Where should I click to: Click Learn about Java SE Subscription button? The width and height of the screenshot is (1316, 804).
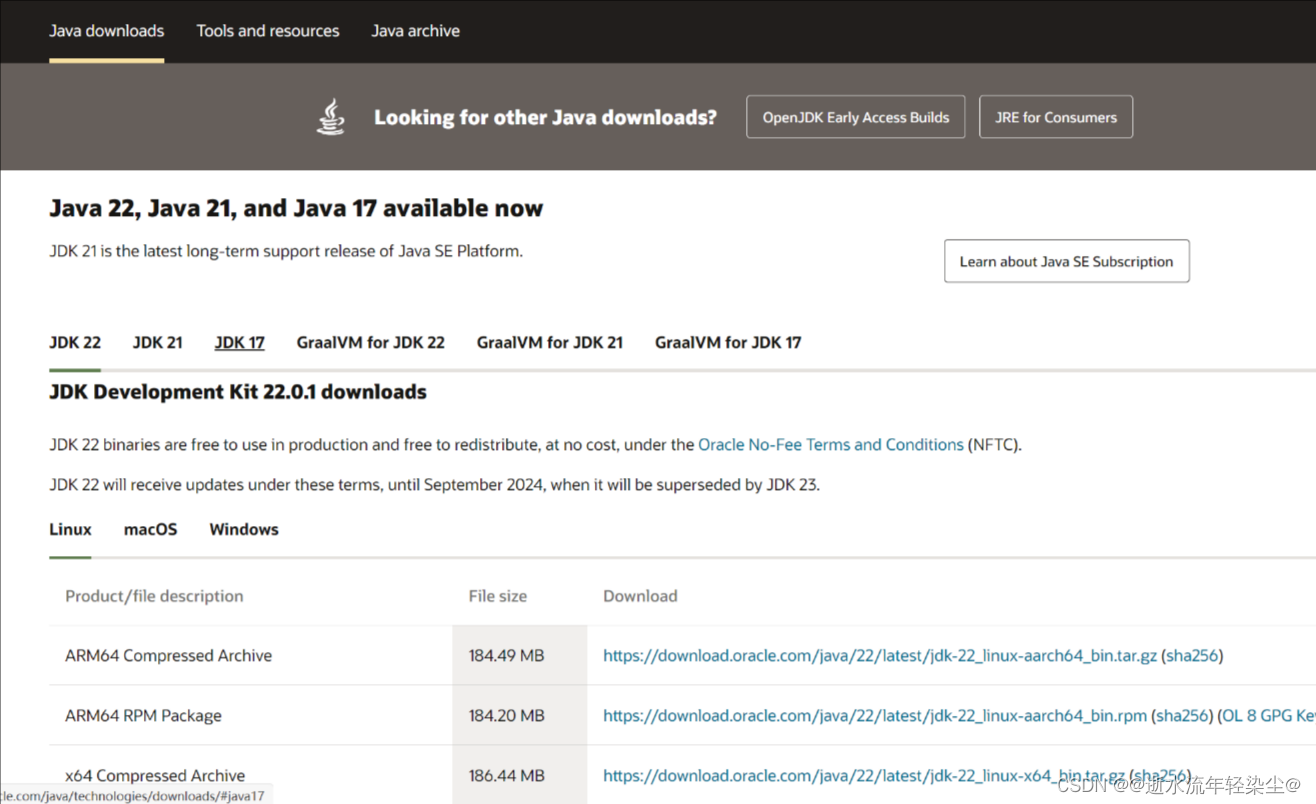pyautogui.click(x=1067, y=261)
